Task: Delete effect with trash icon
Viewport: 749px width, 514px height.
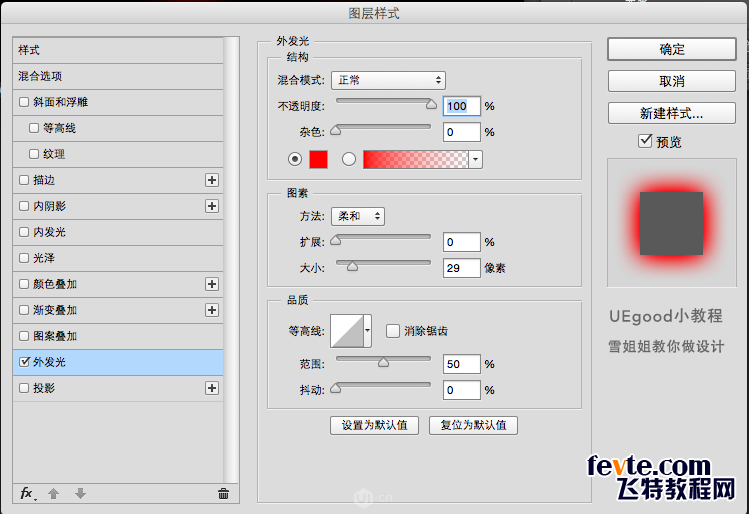Action: click(223, 493)
